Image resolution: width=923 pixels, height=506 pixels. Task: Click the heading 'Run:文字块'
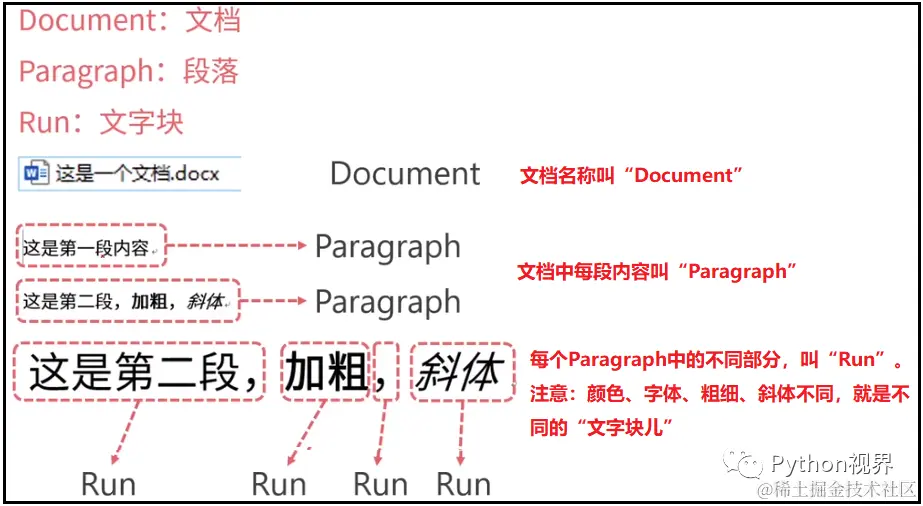tap(101, 122)
